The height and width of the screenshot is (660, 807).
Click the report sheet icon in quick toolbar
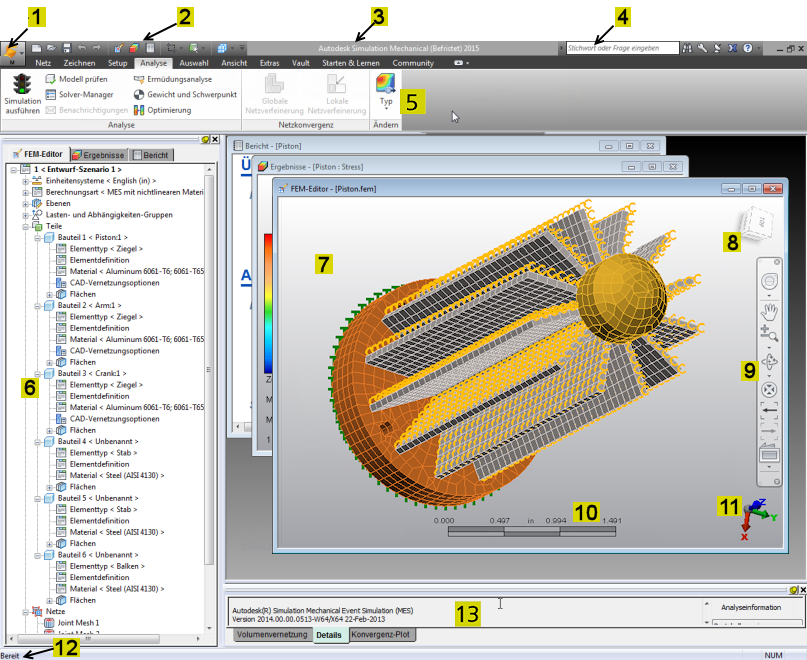pyautogui.click(x=150, y=48)
